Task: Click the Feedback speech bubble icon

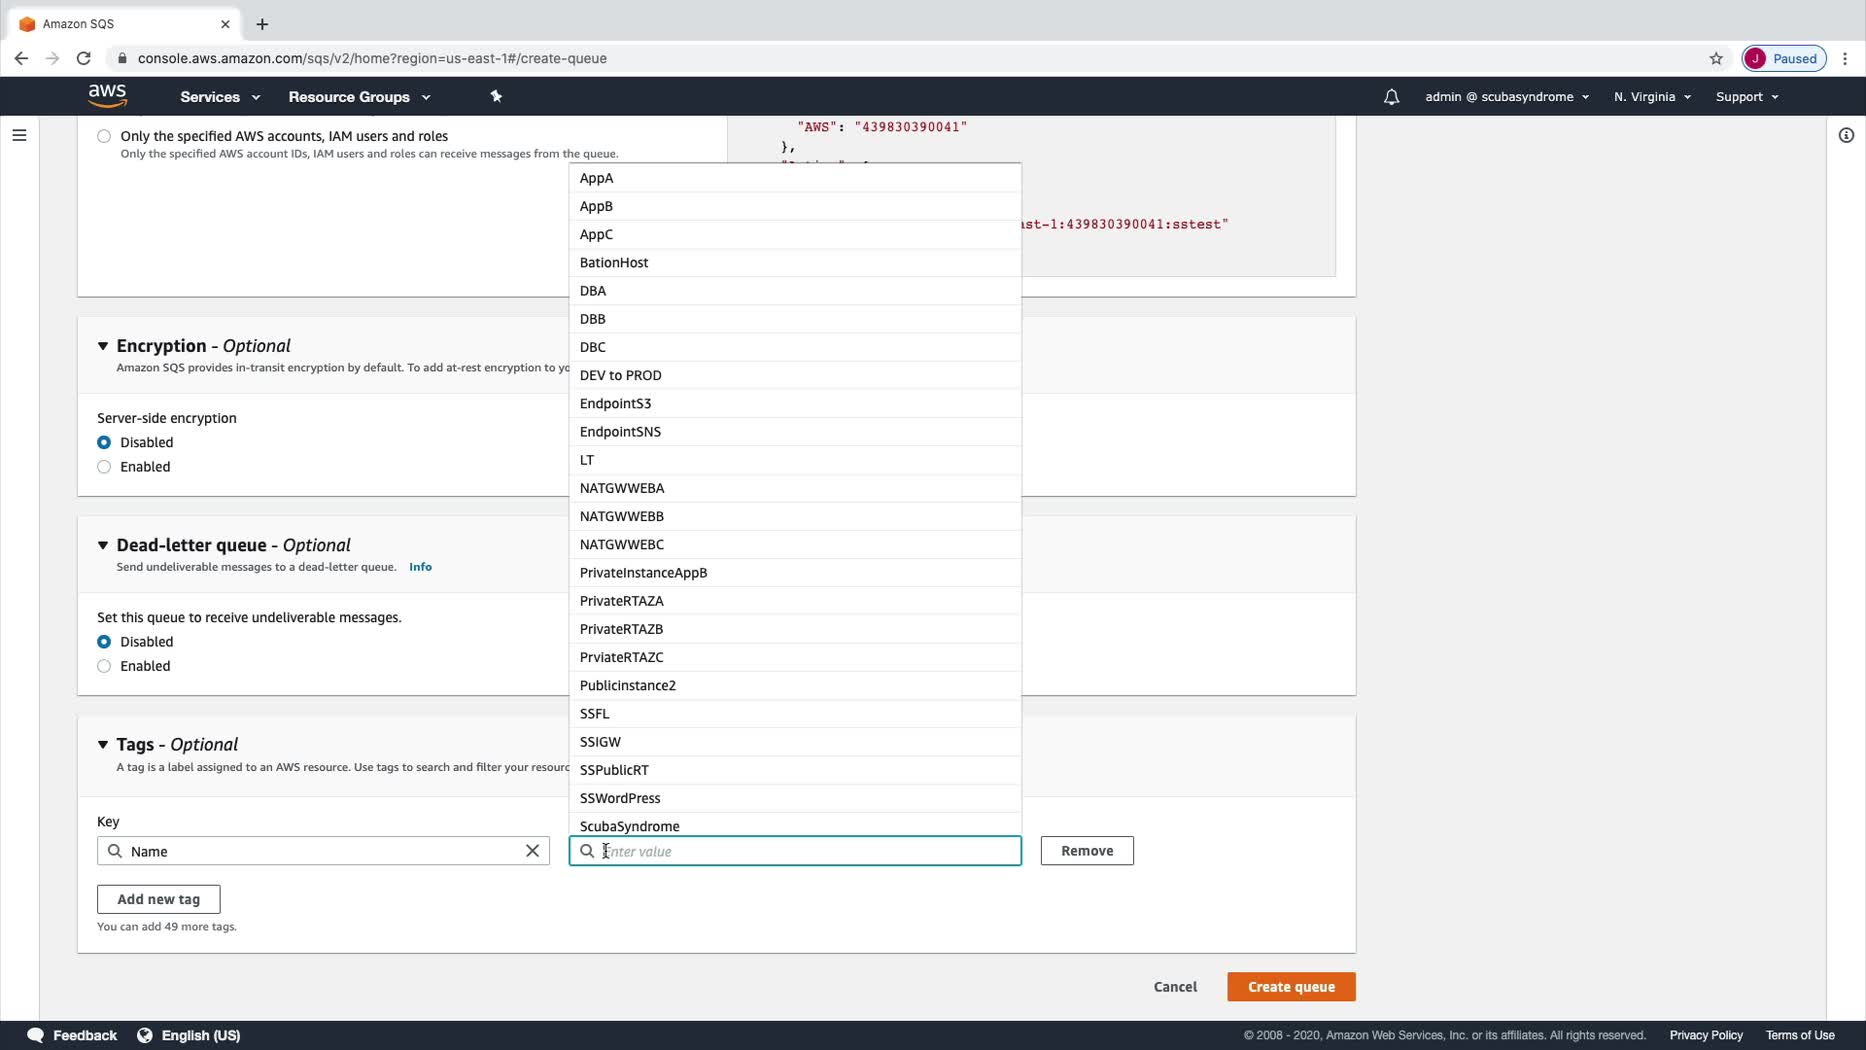Action: click(36, 1035)
